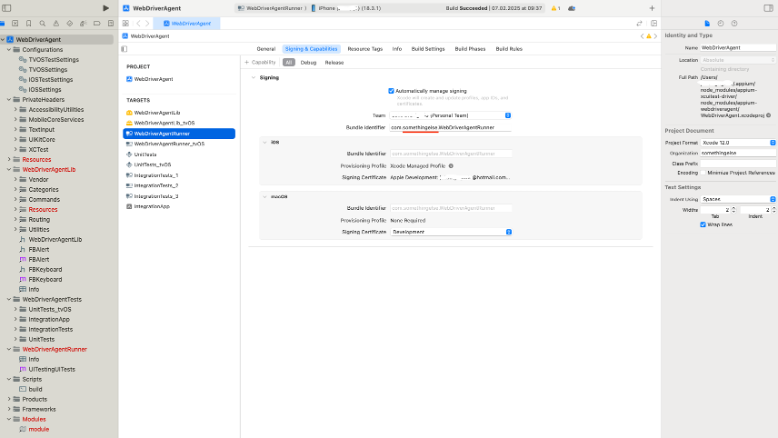This screenshot has width=778, height=438.
Task: Click the Bundle Identifier text field
Action: (x=451, y=127)
